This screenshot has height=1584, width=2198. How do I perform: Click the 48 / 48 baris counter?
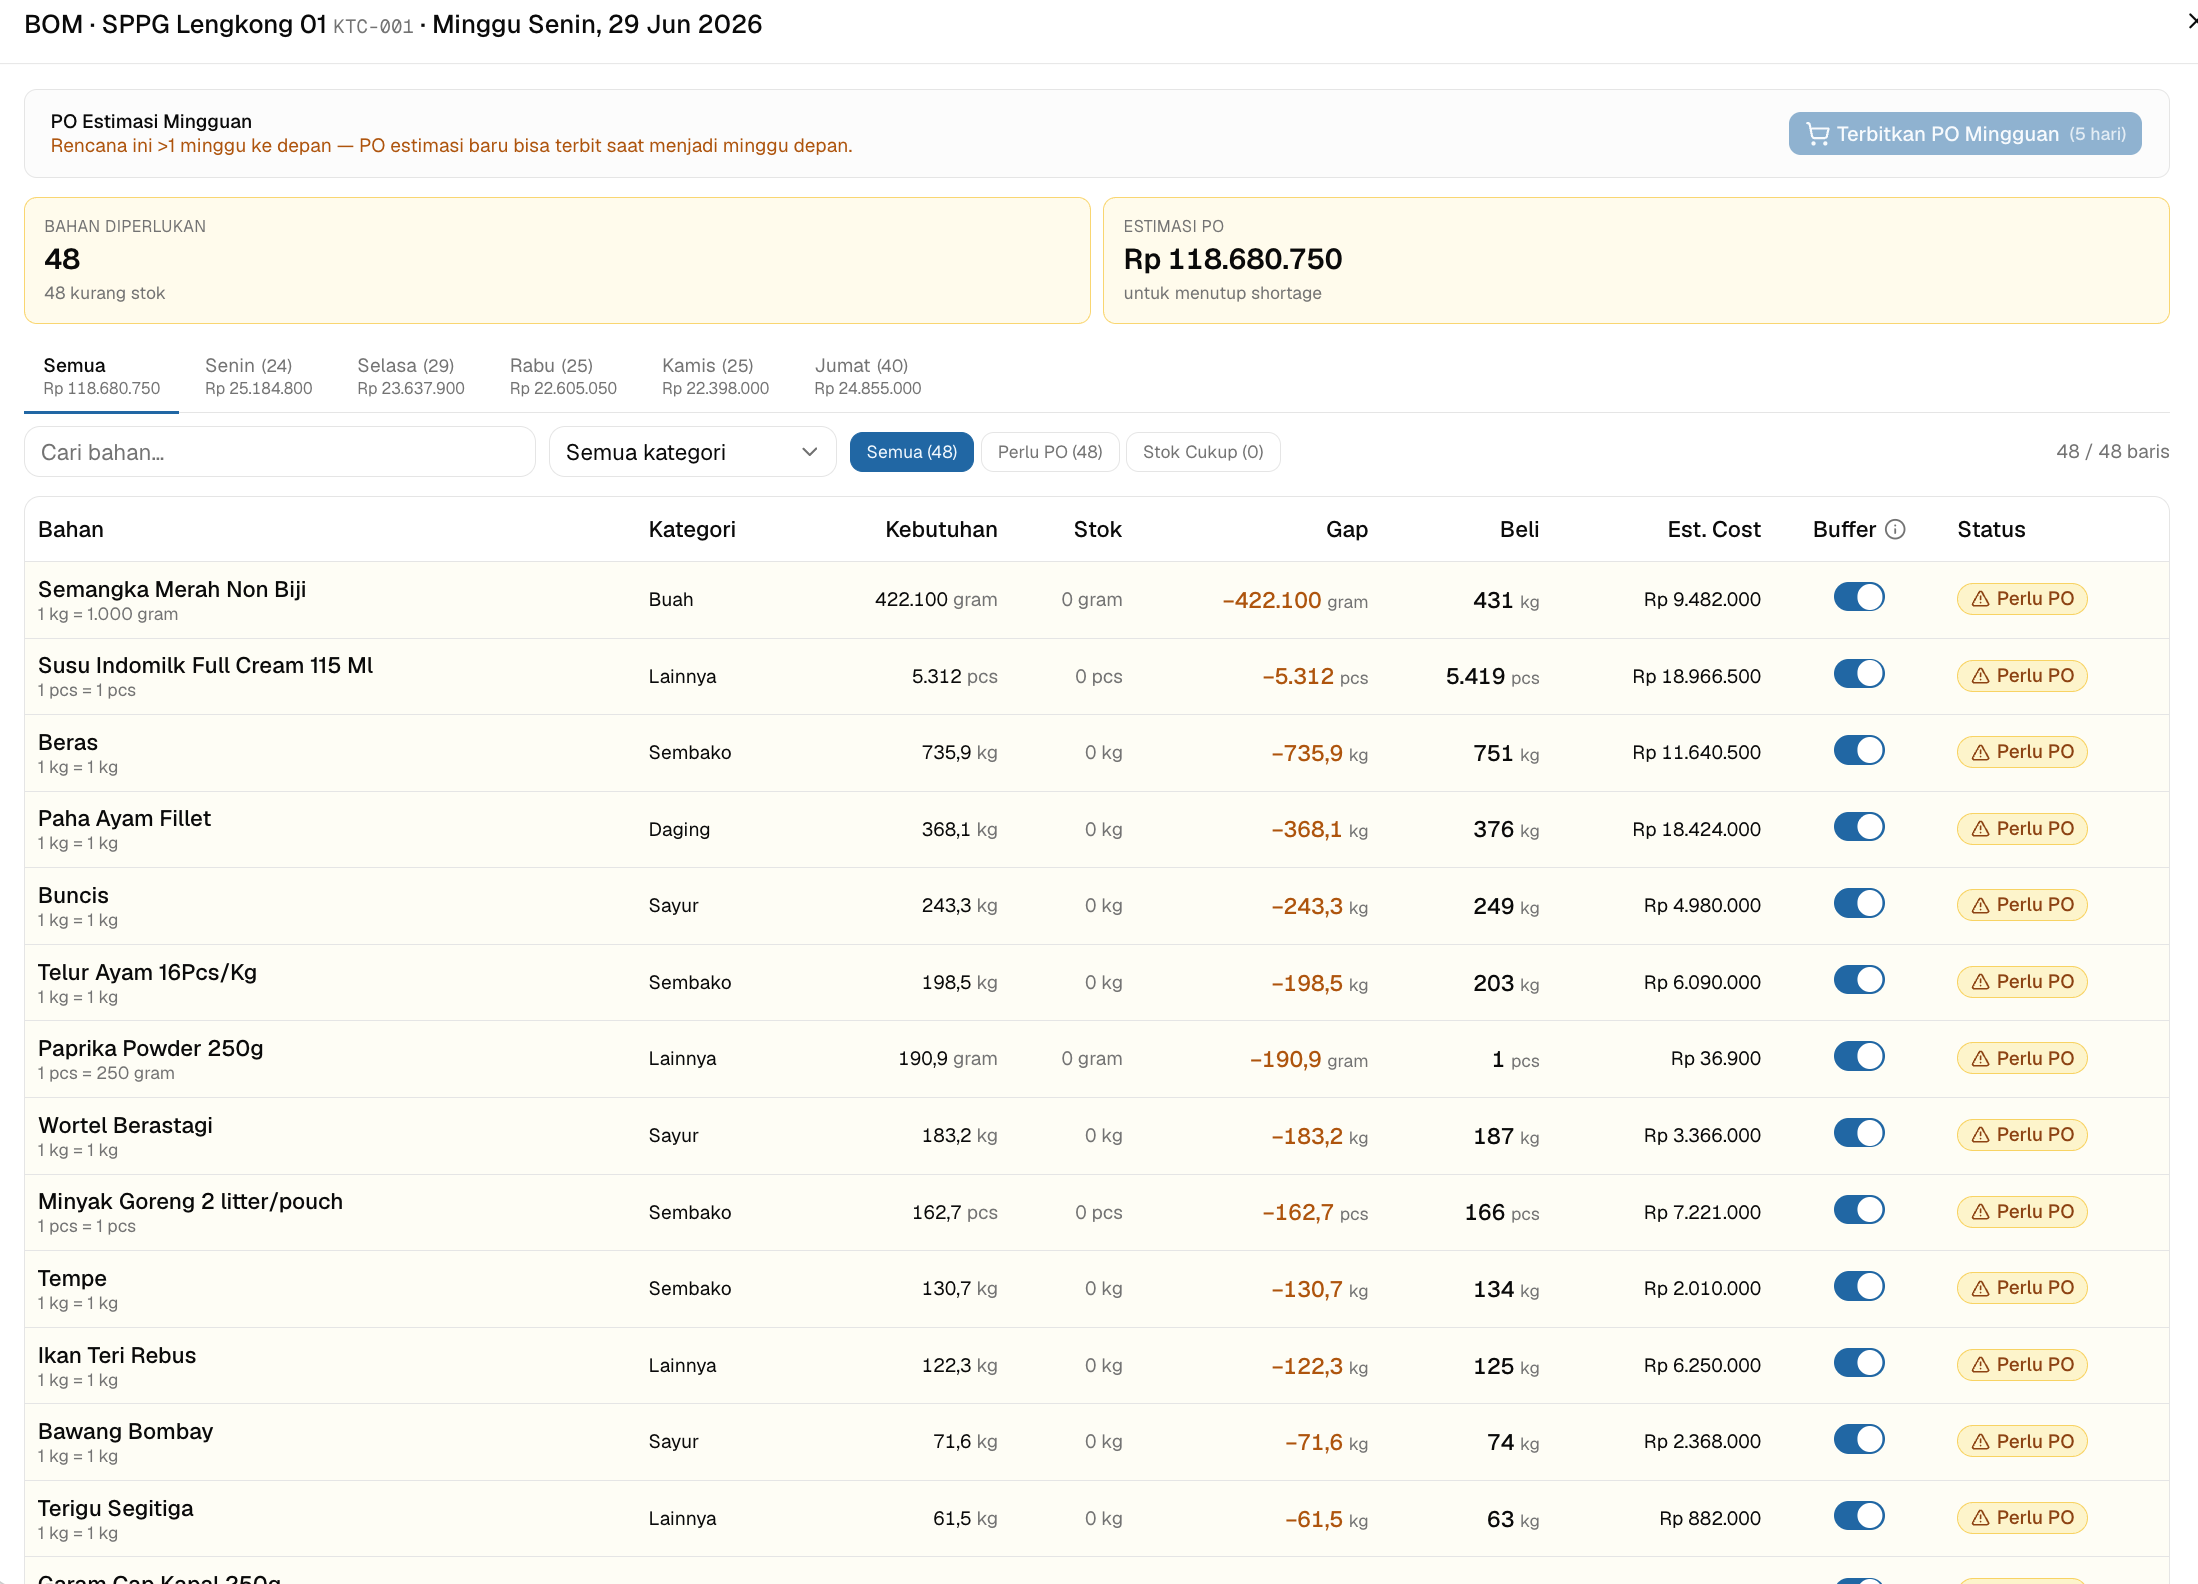pos(2112,452)
